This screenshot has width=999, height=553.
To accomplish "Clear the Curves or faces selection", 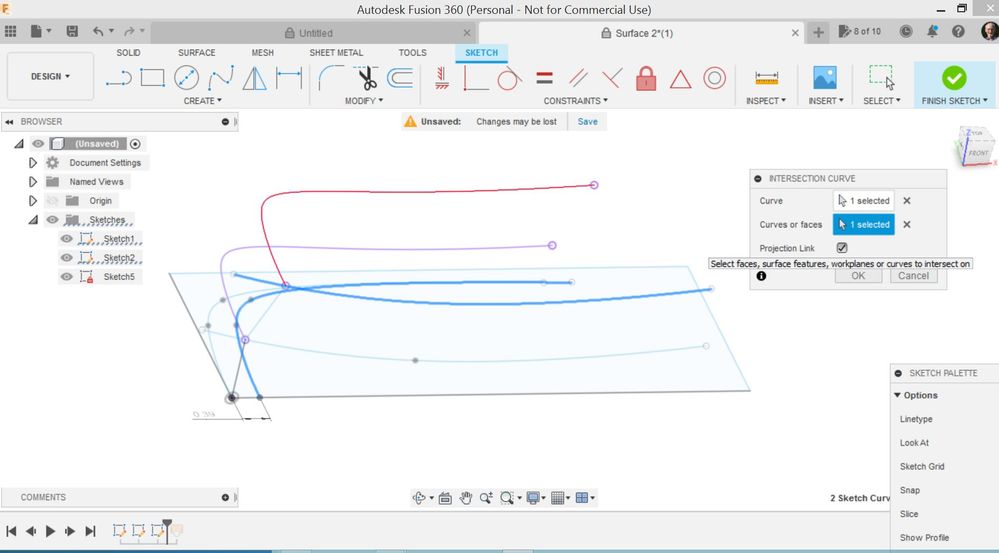I will click(x=907, y=224).
